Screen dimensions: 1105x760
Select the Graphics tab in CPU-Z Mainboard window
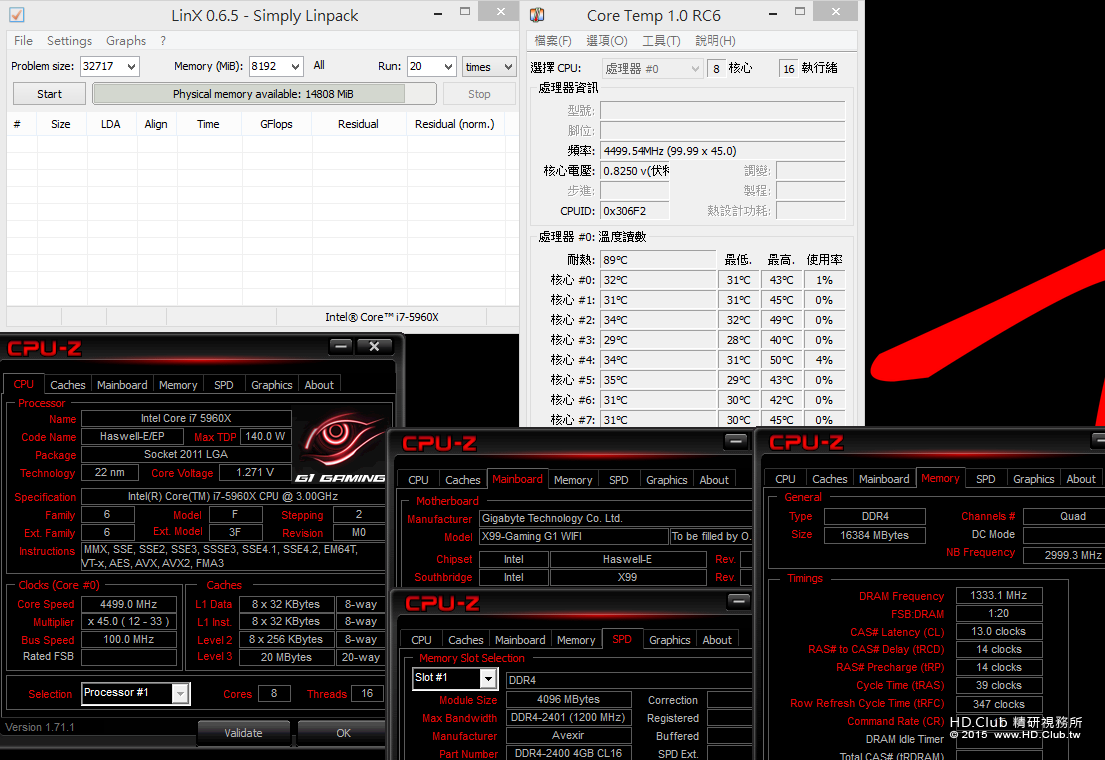[x=666, y=480]
